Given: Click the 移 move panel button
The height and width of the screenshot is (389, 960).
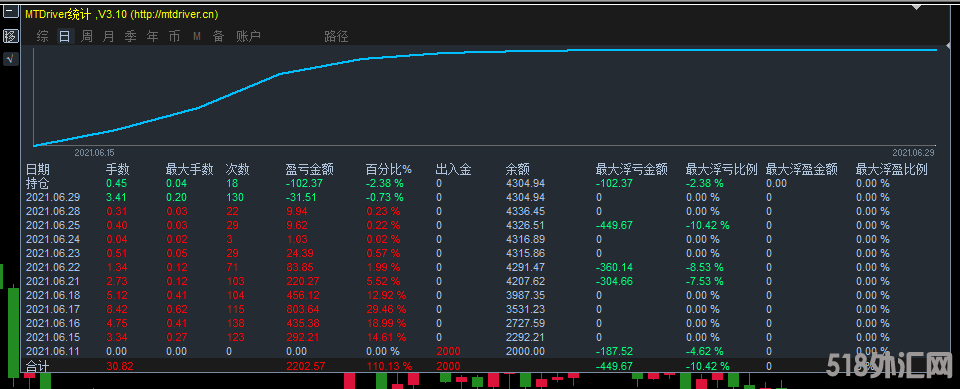Looking at the screenshot, I should click(x=10, y=36).
